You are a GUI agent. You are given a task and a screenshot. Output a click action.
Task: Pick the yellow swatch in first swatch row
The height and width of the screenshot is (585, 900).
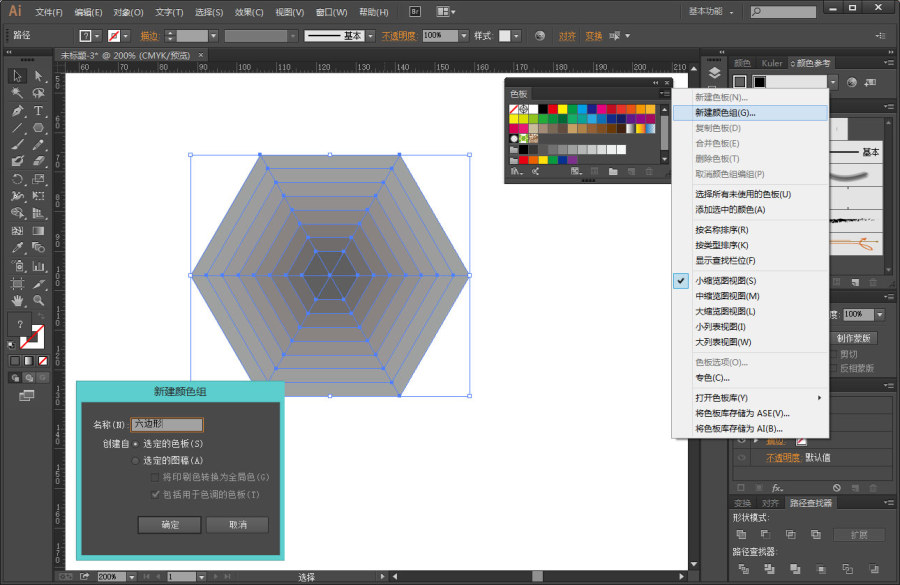click(x=562, y=109)
